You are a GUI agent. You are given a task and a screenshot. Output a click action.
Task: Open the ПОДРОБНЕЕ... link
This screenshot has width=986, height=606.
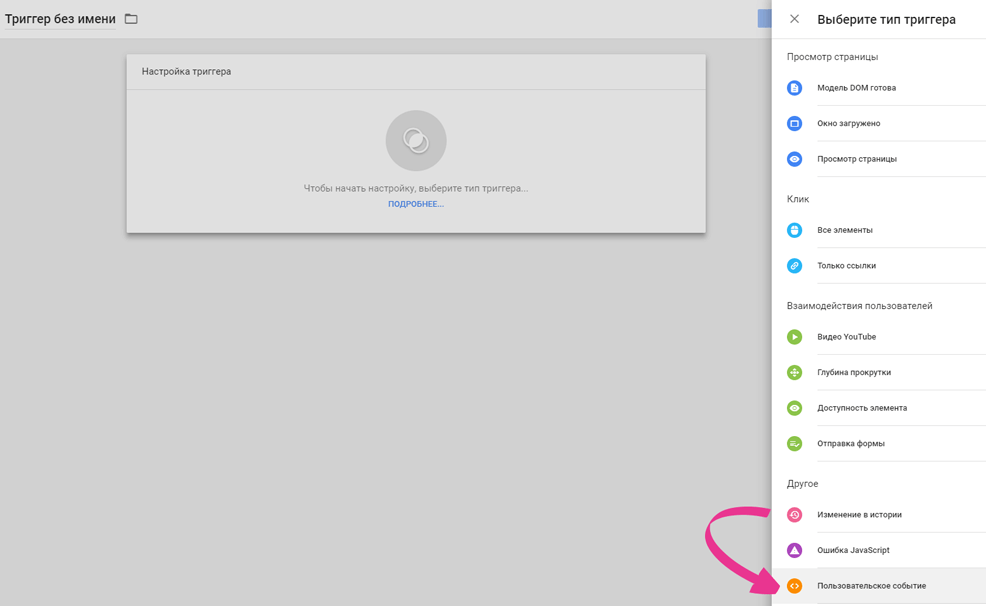[x=416, y=204]
